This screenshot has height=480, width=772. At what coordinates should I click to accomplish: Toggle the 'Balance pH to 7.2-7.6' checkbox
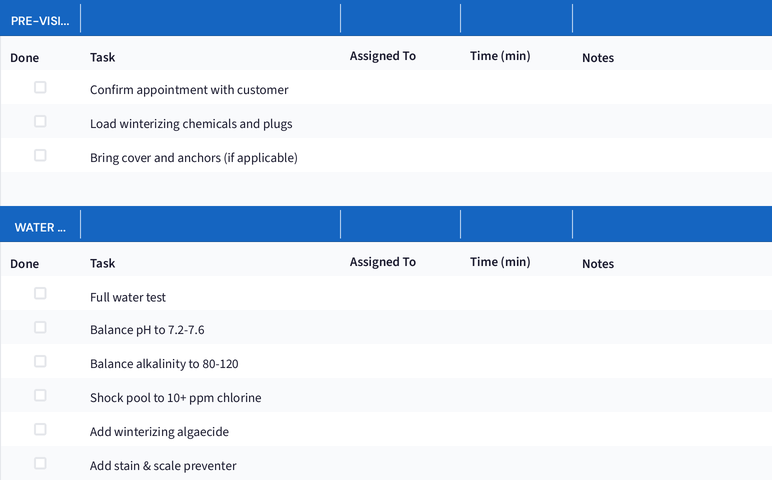(40, 328)
